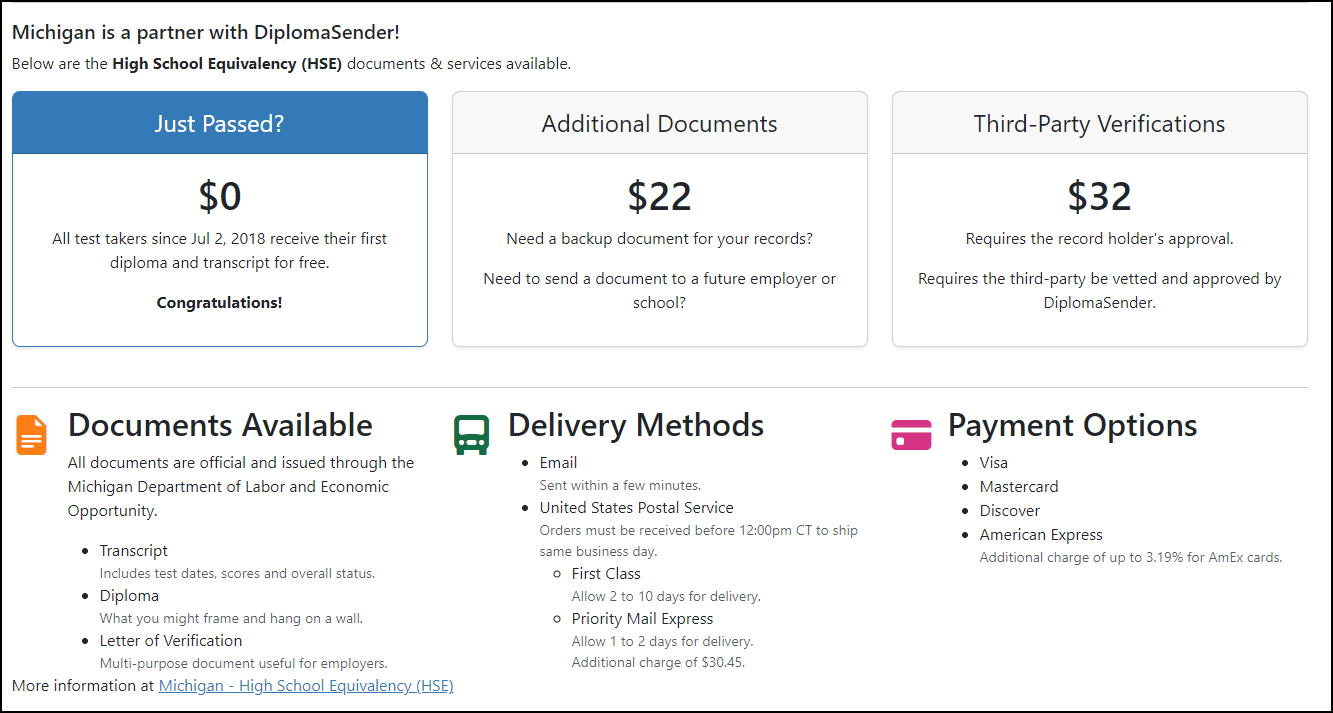The image size is (1333, 713).
Task: Click the American Express payment option
Action: pyautogui.click(x=1041, y=535)
